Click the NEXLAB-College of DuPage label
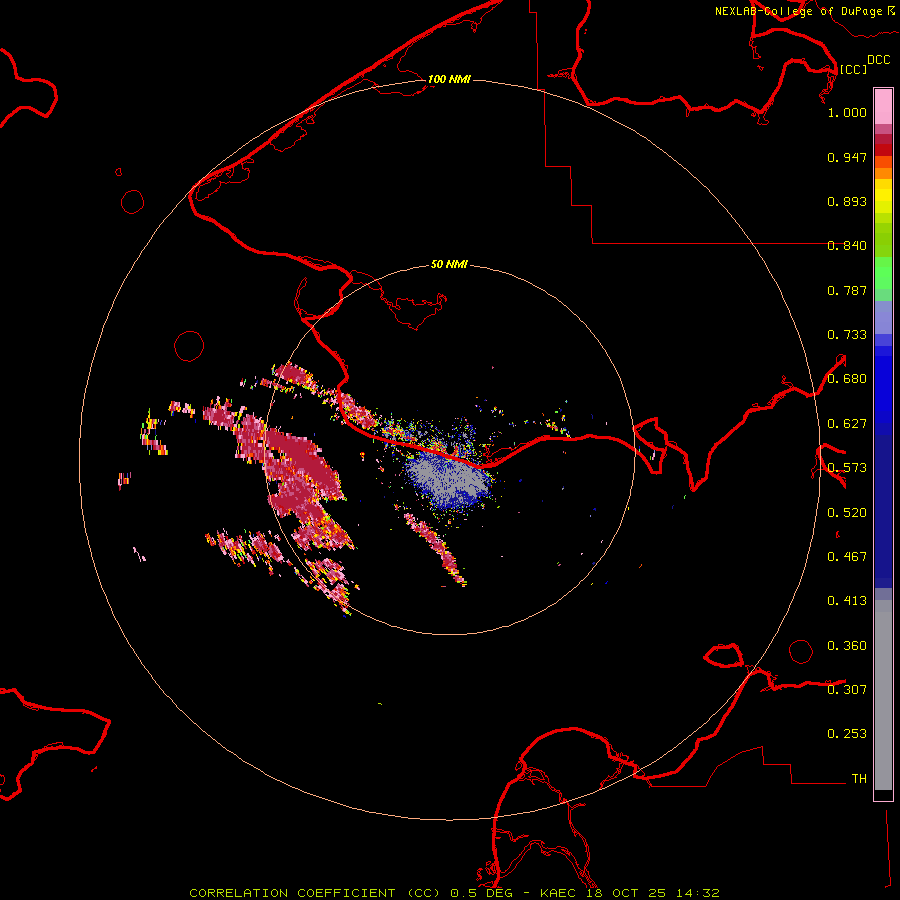 [x=798, y=11]
